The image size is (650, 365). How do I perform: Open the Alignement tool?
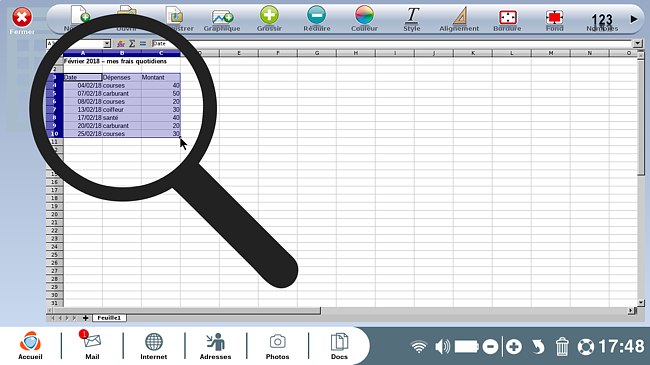459,15
